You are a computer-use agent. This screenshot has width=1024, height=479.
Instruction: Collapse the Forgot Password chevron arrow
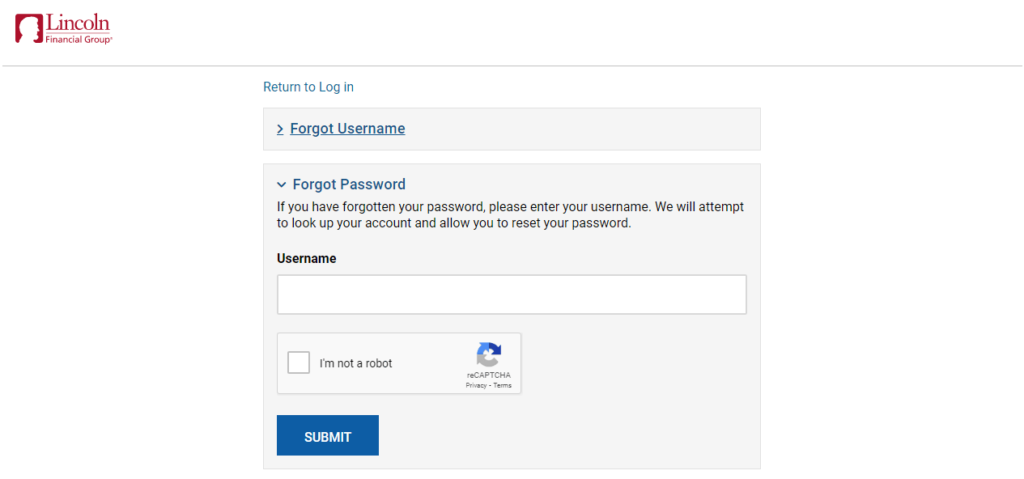[281, 185]
